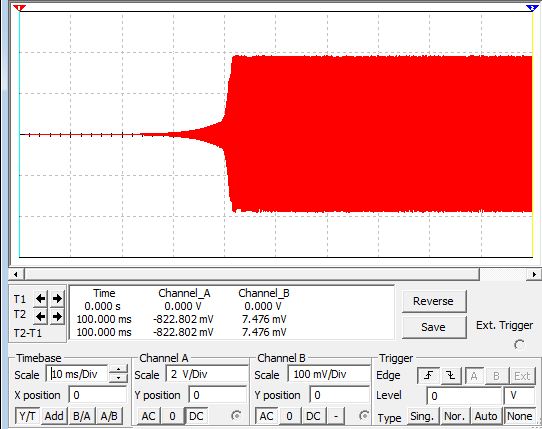This screenshot has height=429, width=542.
Task: Decrease timebase scale with down spinner
Action: (118, 378)
